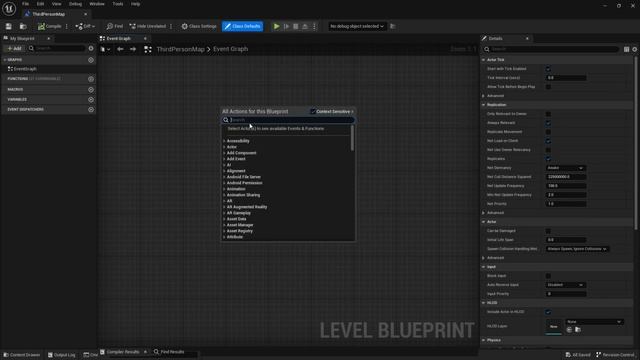Image resolution: width=640 pixels, height=360 pixels.
Task: Open the Debug menu
Action: pyautogui.click(x=75, y=4)
